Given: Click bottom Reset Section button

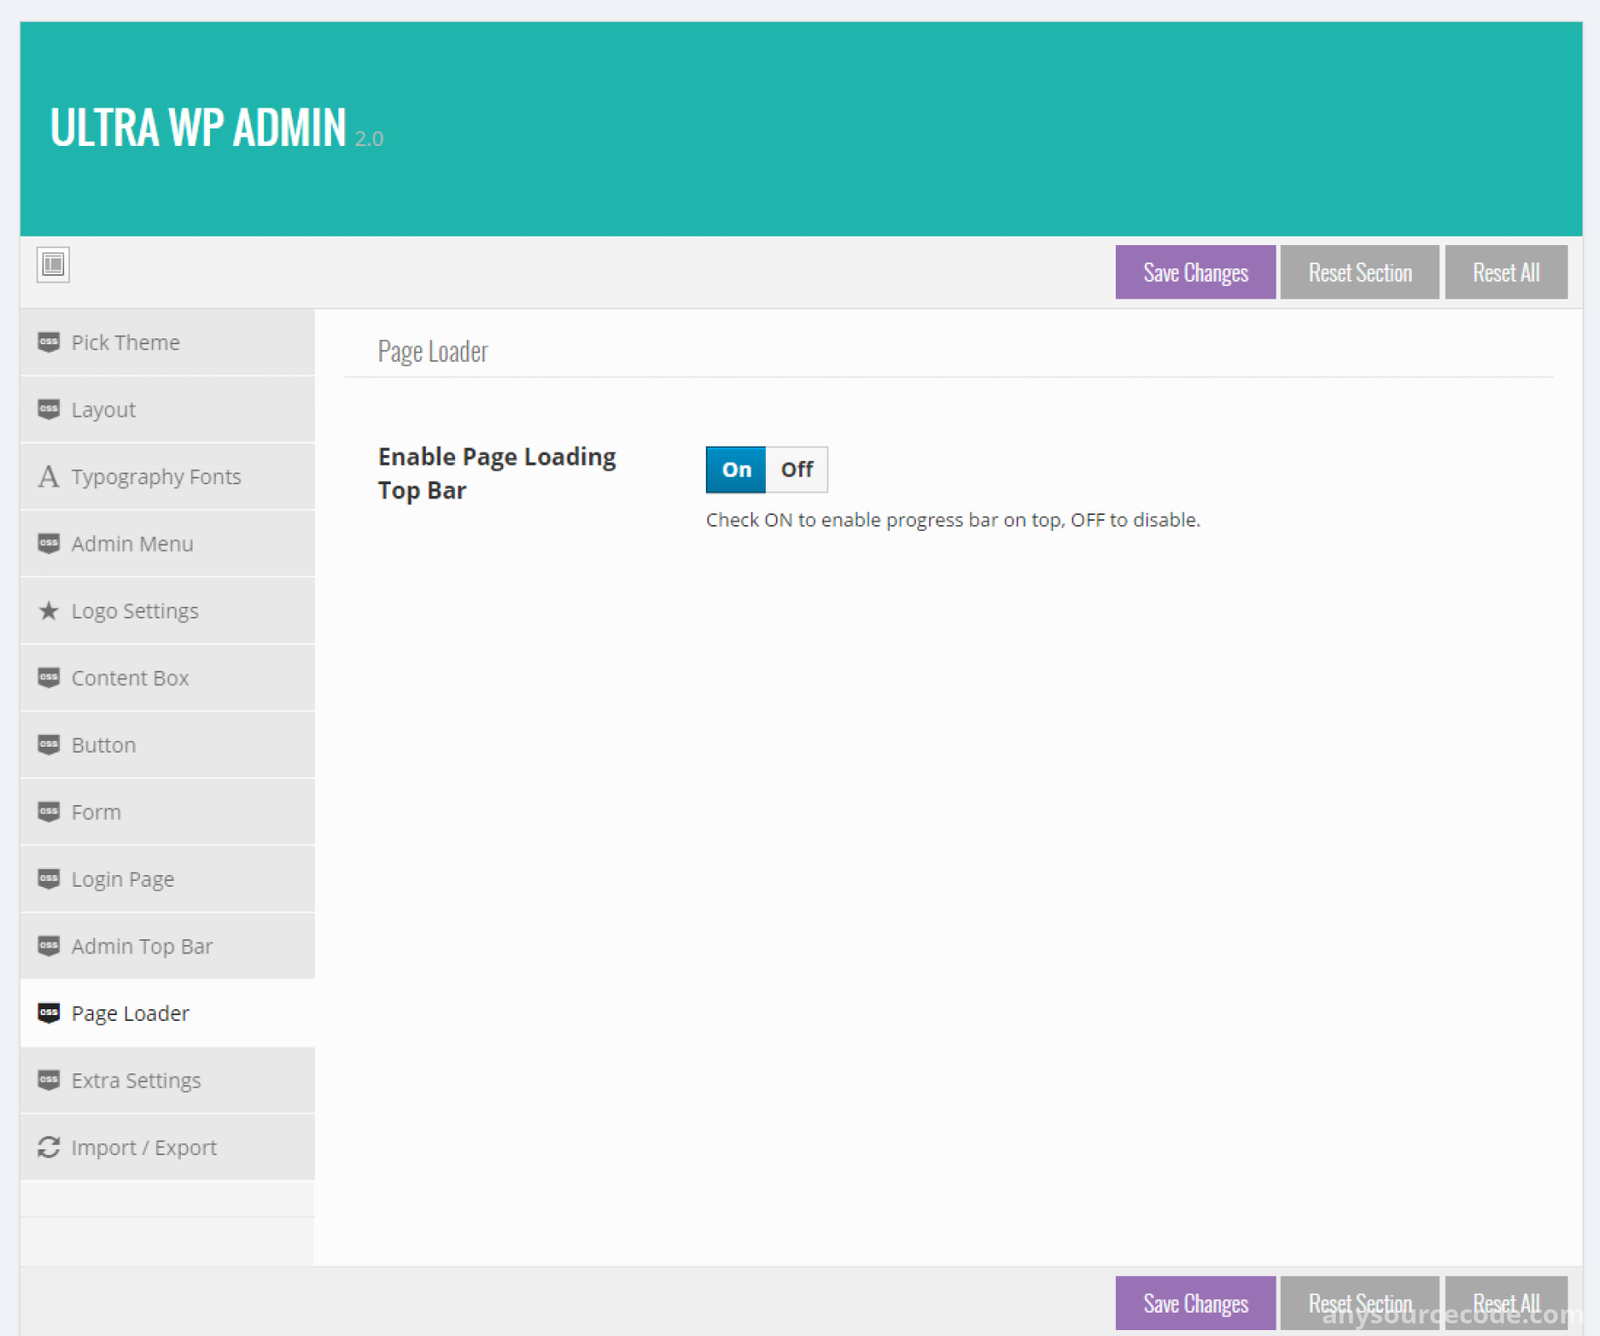Looking at the screenshot, I should (1360, 1303).
